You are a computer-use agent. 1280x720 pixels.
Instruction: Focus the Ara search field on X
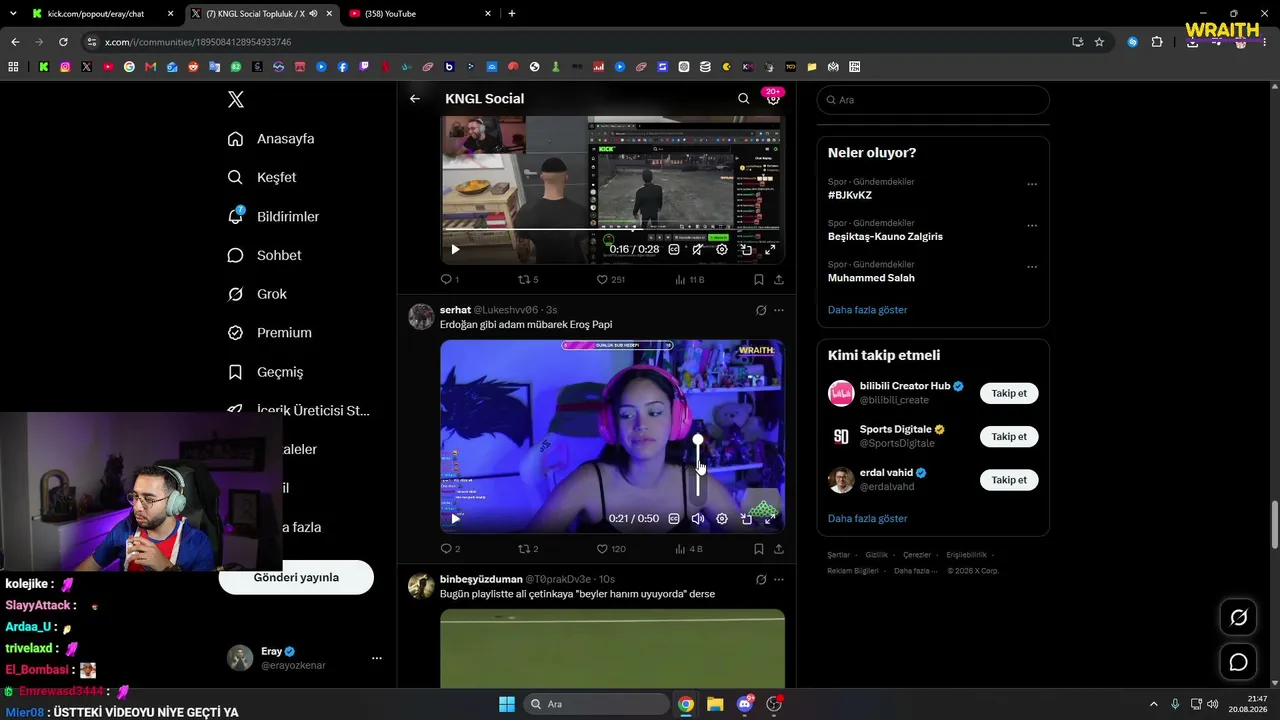point(933,100)
